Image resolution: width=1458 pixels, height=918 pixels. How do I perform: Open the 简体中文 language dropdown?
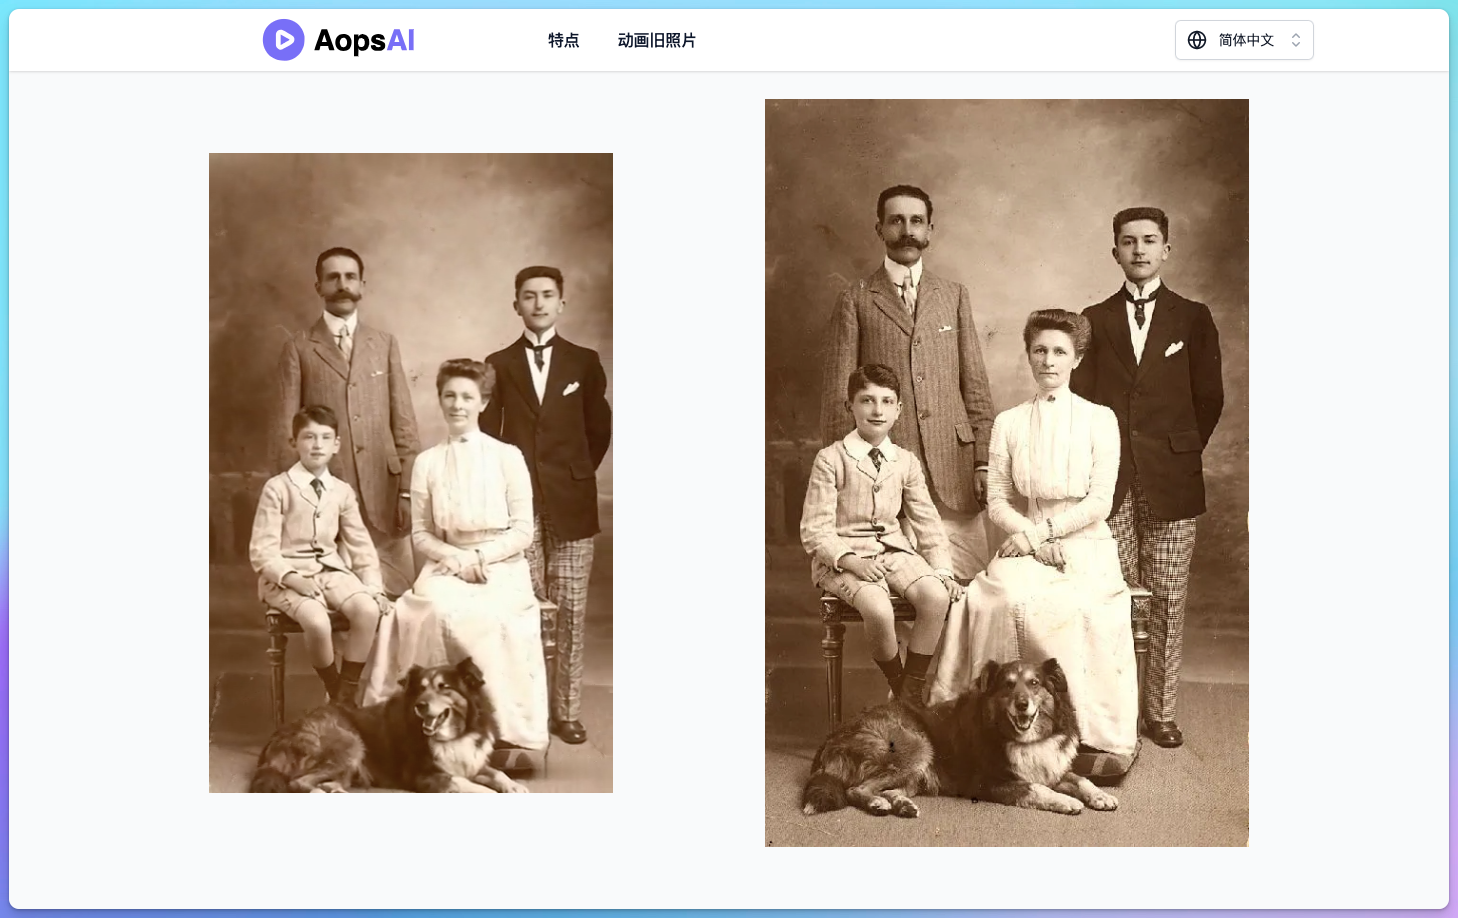[1244, 40]
